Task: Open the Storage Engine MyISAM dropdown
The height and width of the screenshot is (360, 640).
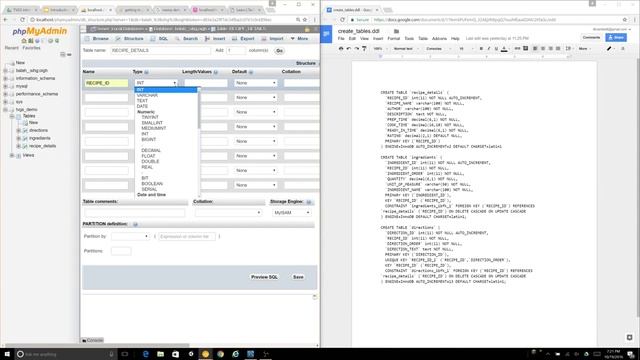Action: click(x=291, y=213)
